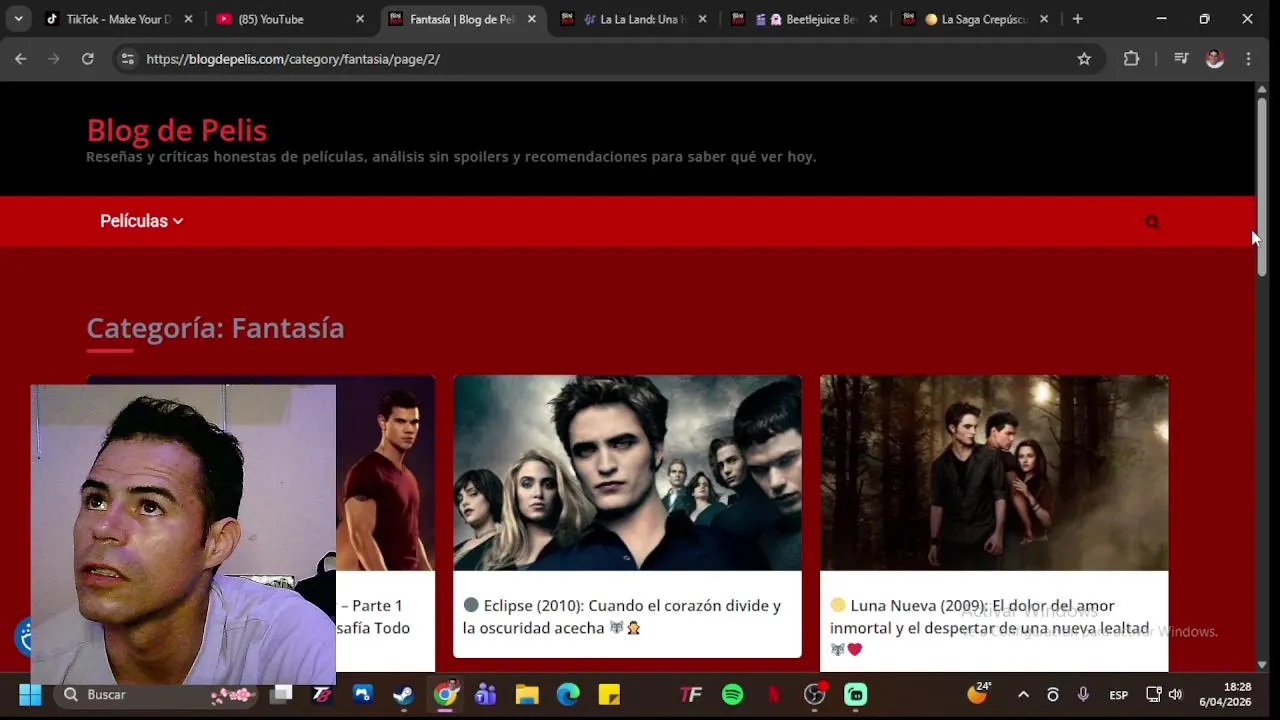Screen dimensions: 1280x720
Task: Open Microsoft Edge from the taskbar
Action: click(x=568, y=694)
